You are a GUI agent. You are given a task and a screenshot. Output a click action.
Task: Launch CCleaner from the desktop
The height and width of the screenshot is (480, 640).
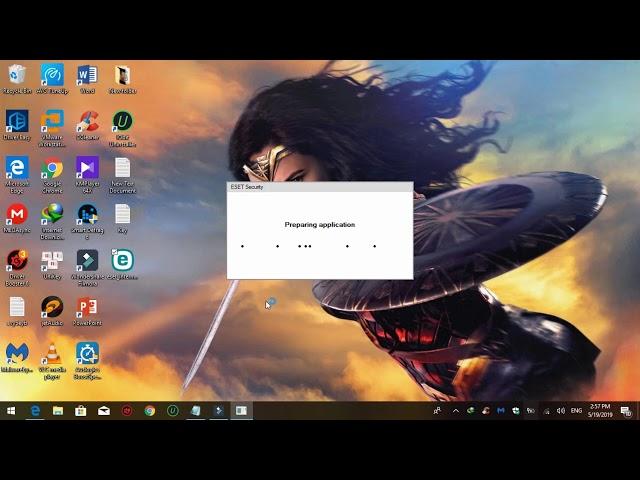[x=87, y=125]
